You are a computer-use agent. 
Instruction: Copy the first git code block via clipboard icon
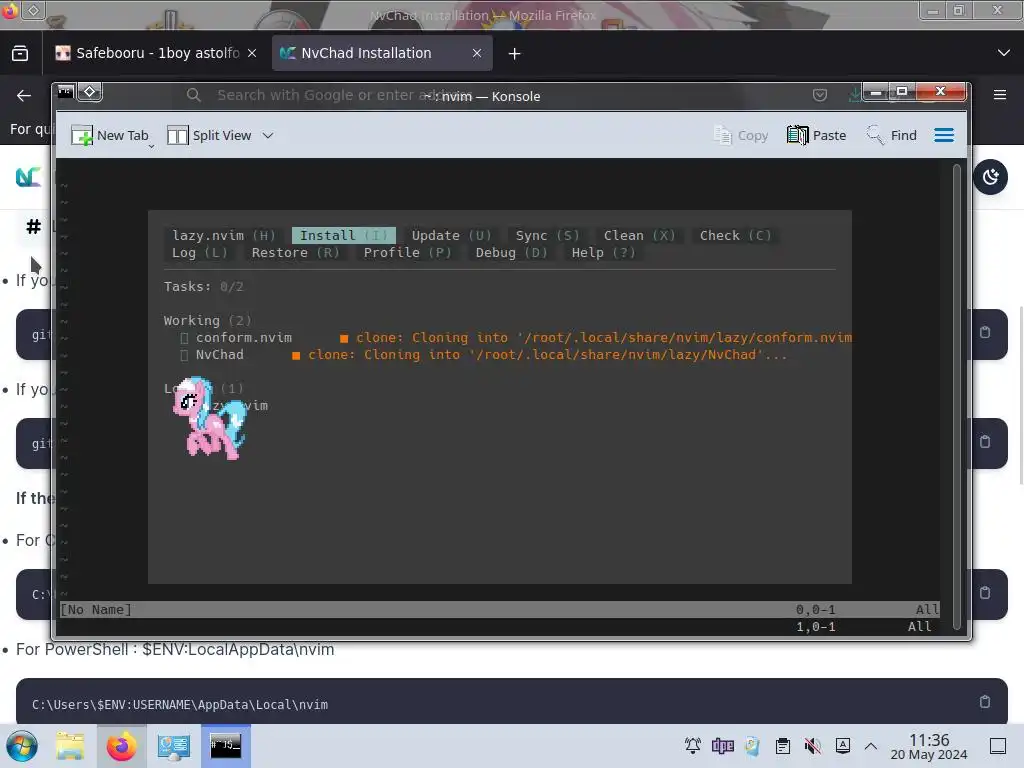(985, 332)
